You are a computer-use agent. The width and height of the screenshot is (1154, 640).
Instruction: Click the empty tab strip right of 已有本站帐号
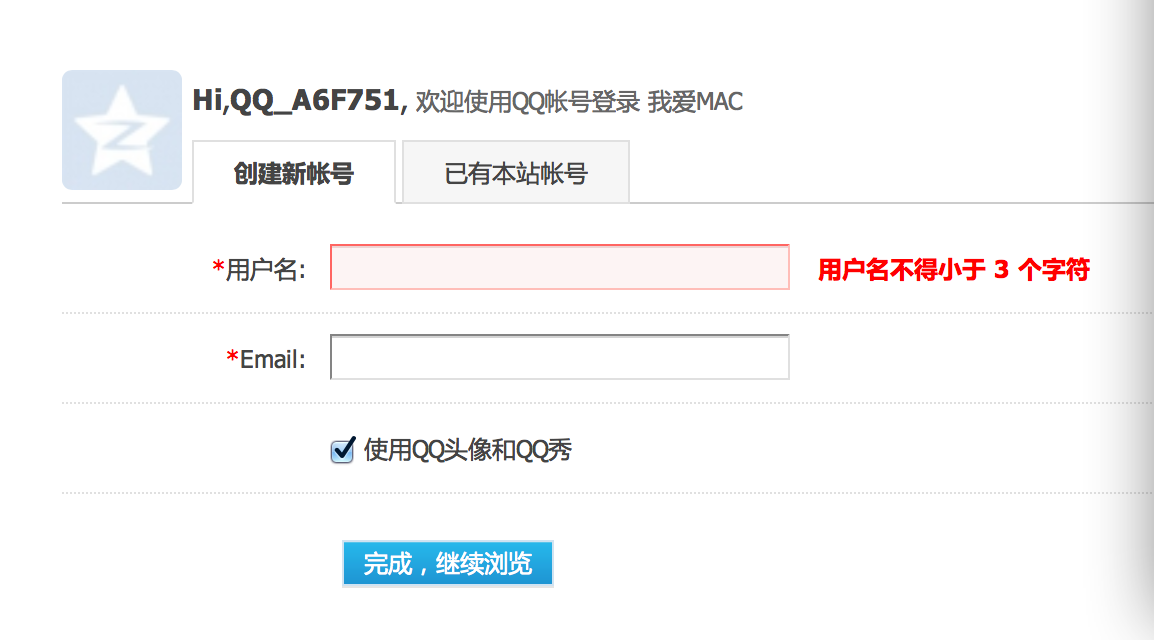coord(880,180)
